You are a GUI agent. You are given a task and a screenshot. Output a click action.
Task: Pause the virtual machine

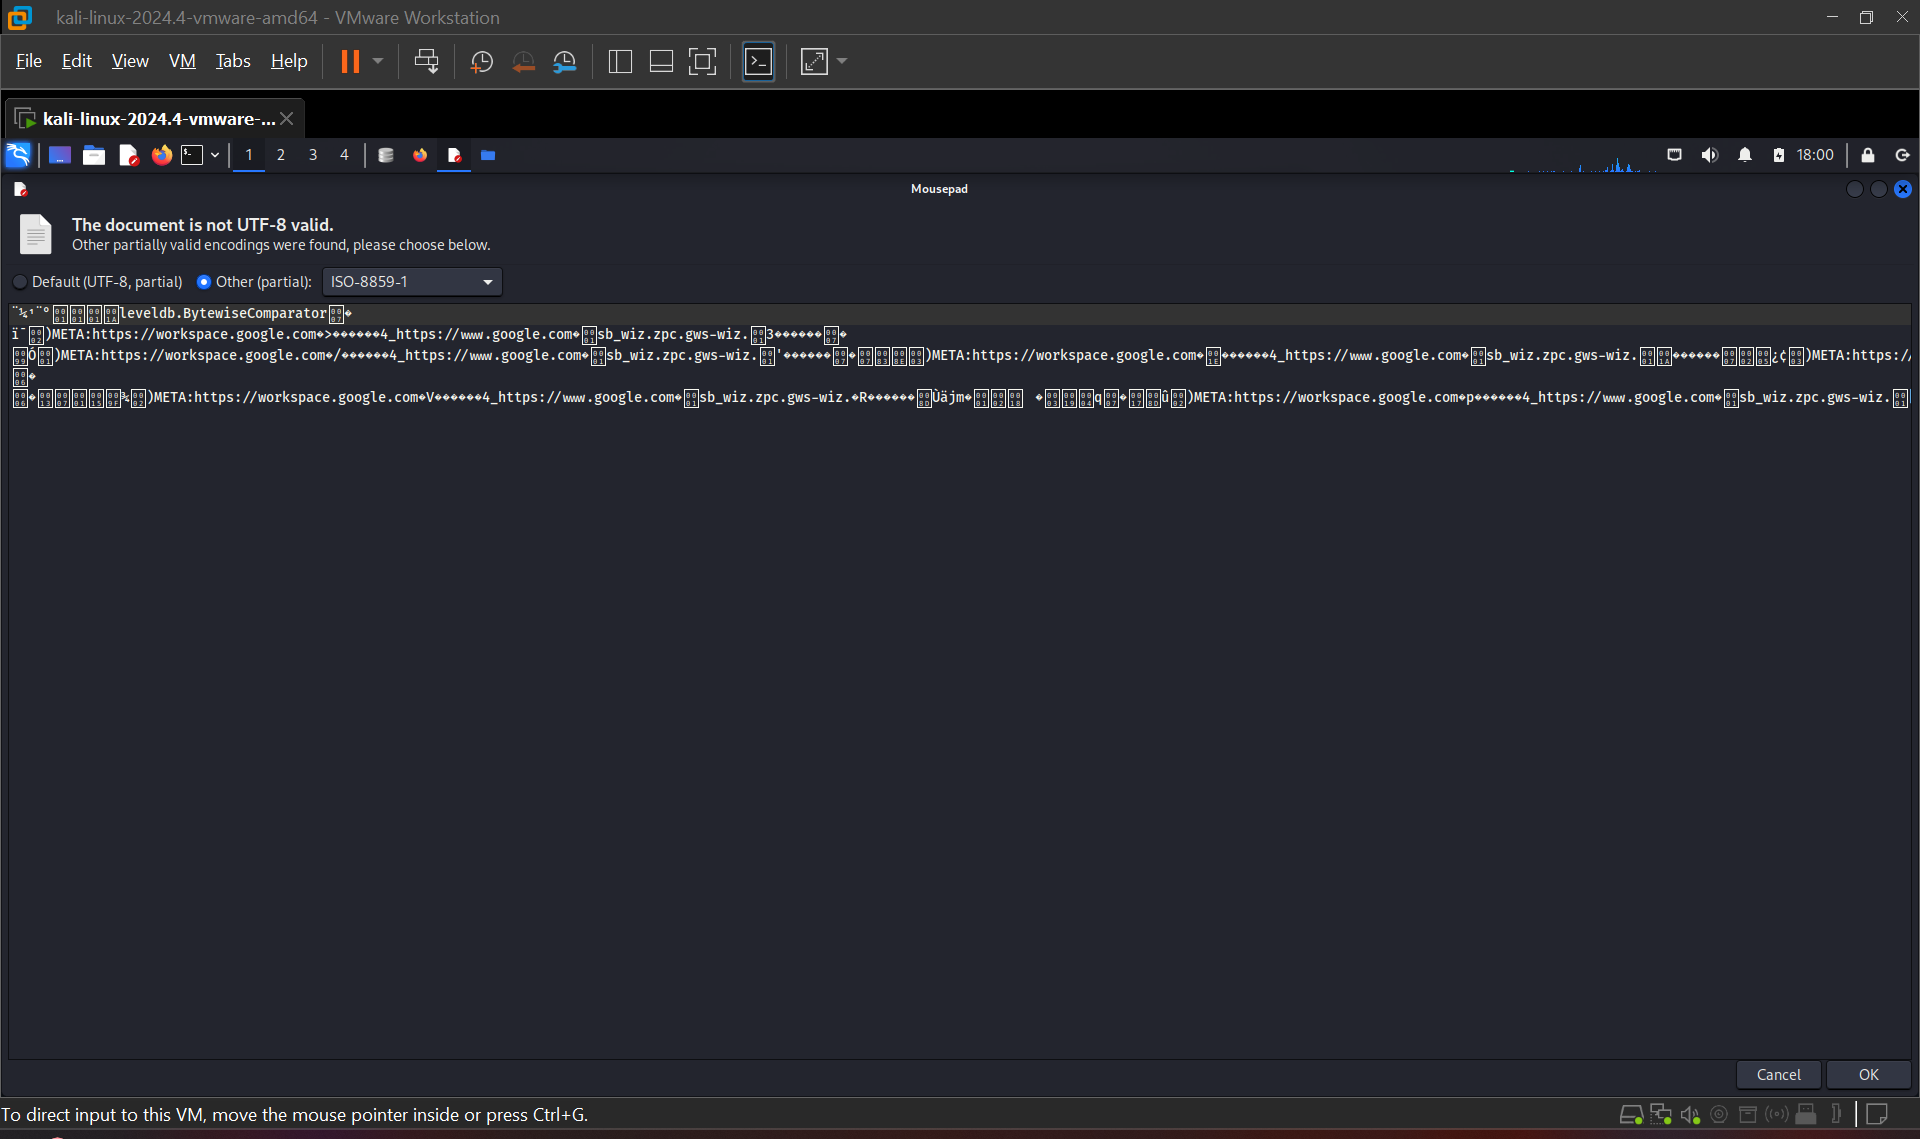(x=350, y=61)
